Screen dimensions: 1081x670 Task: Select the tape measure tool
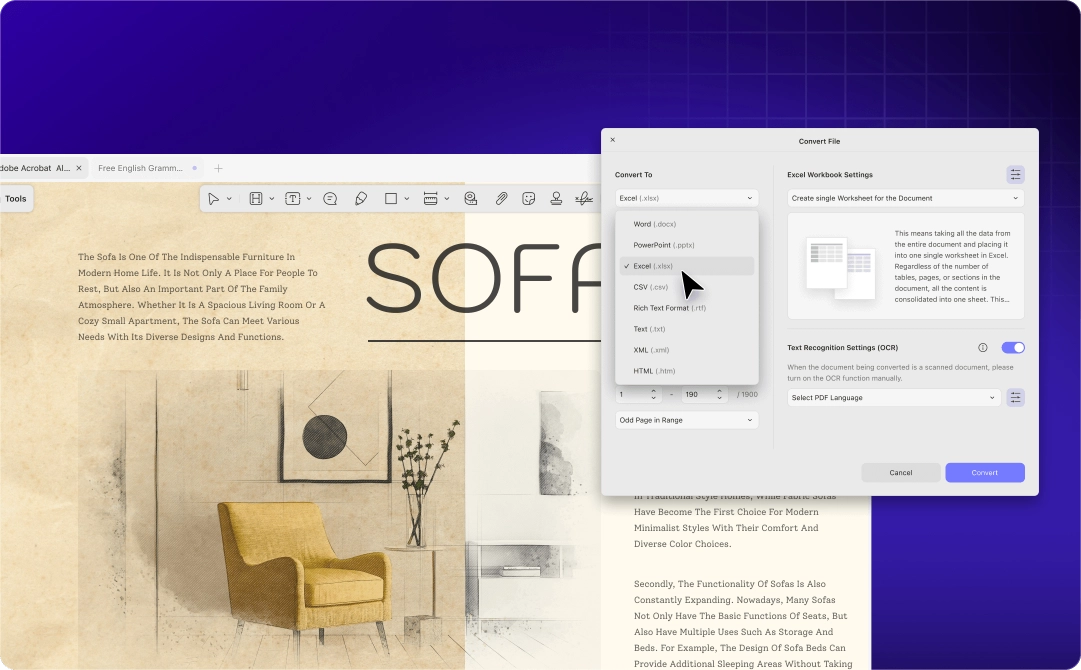coord(471,199)
